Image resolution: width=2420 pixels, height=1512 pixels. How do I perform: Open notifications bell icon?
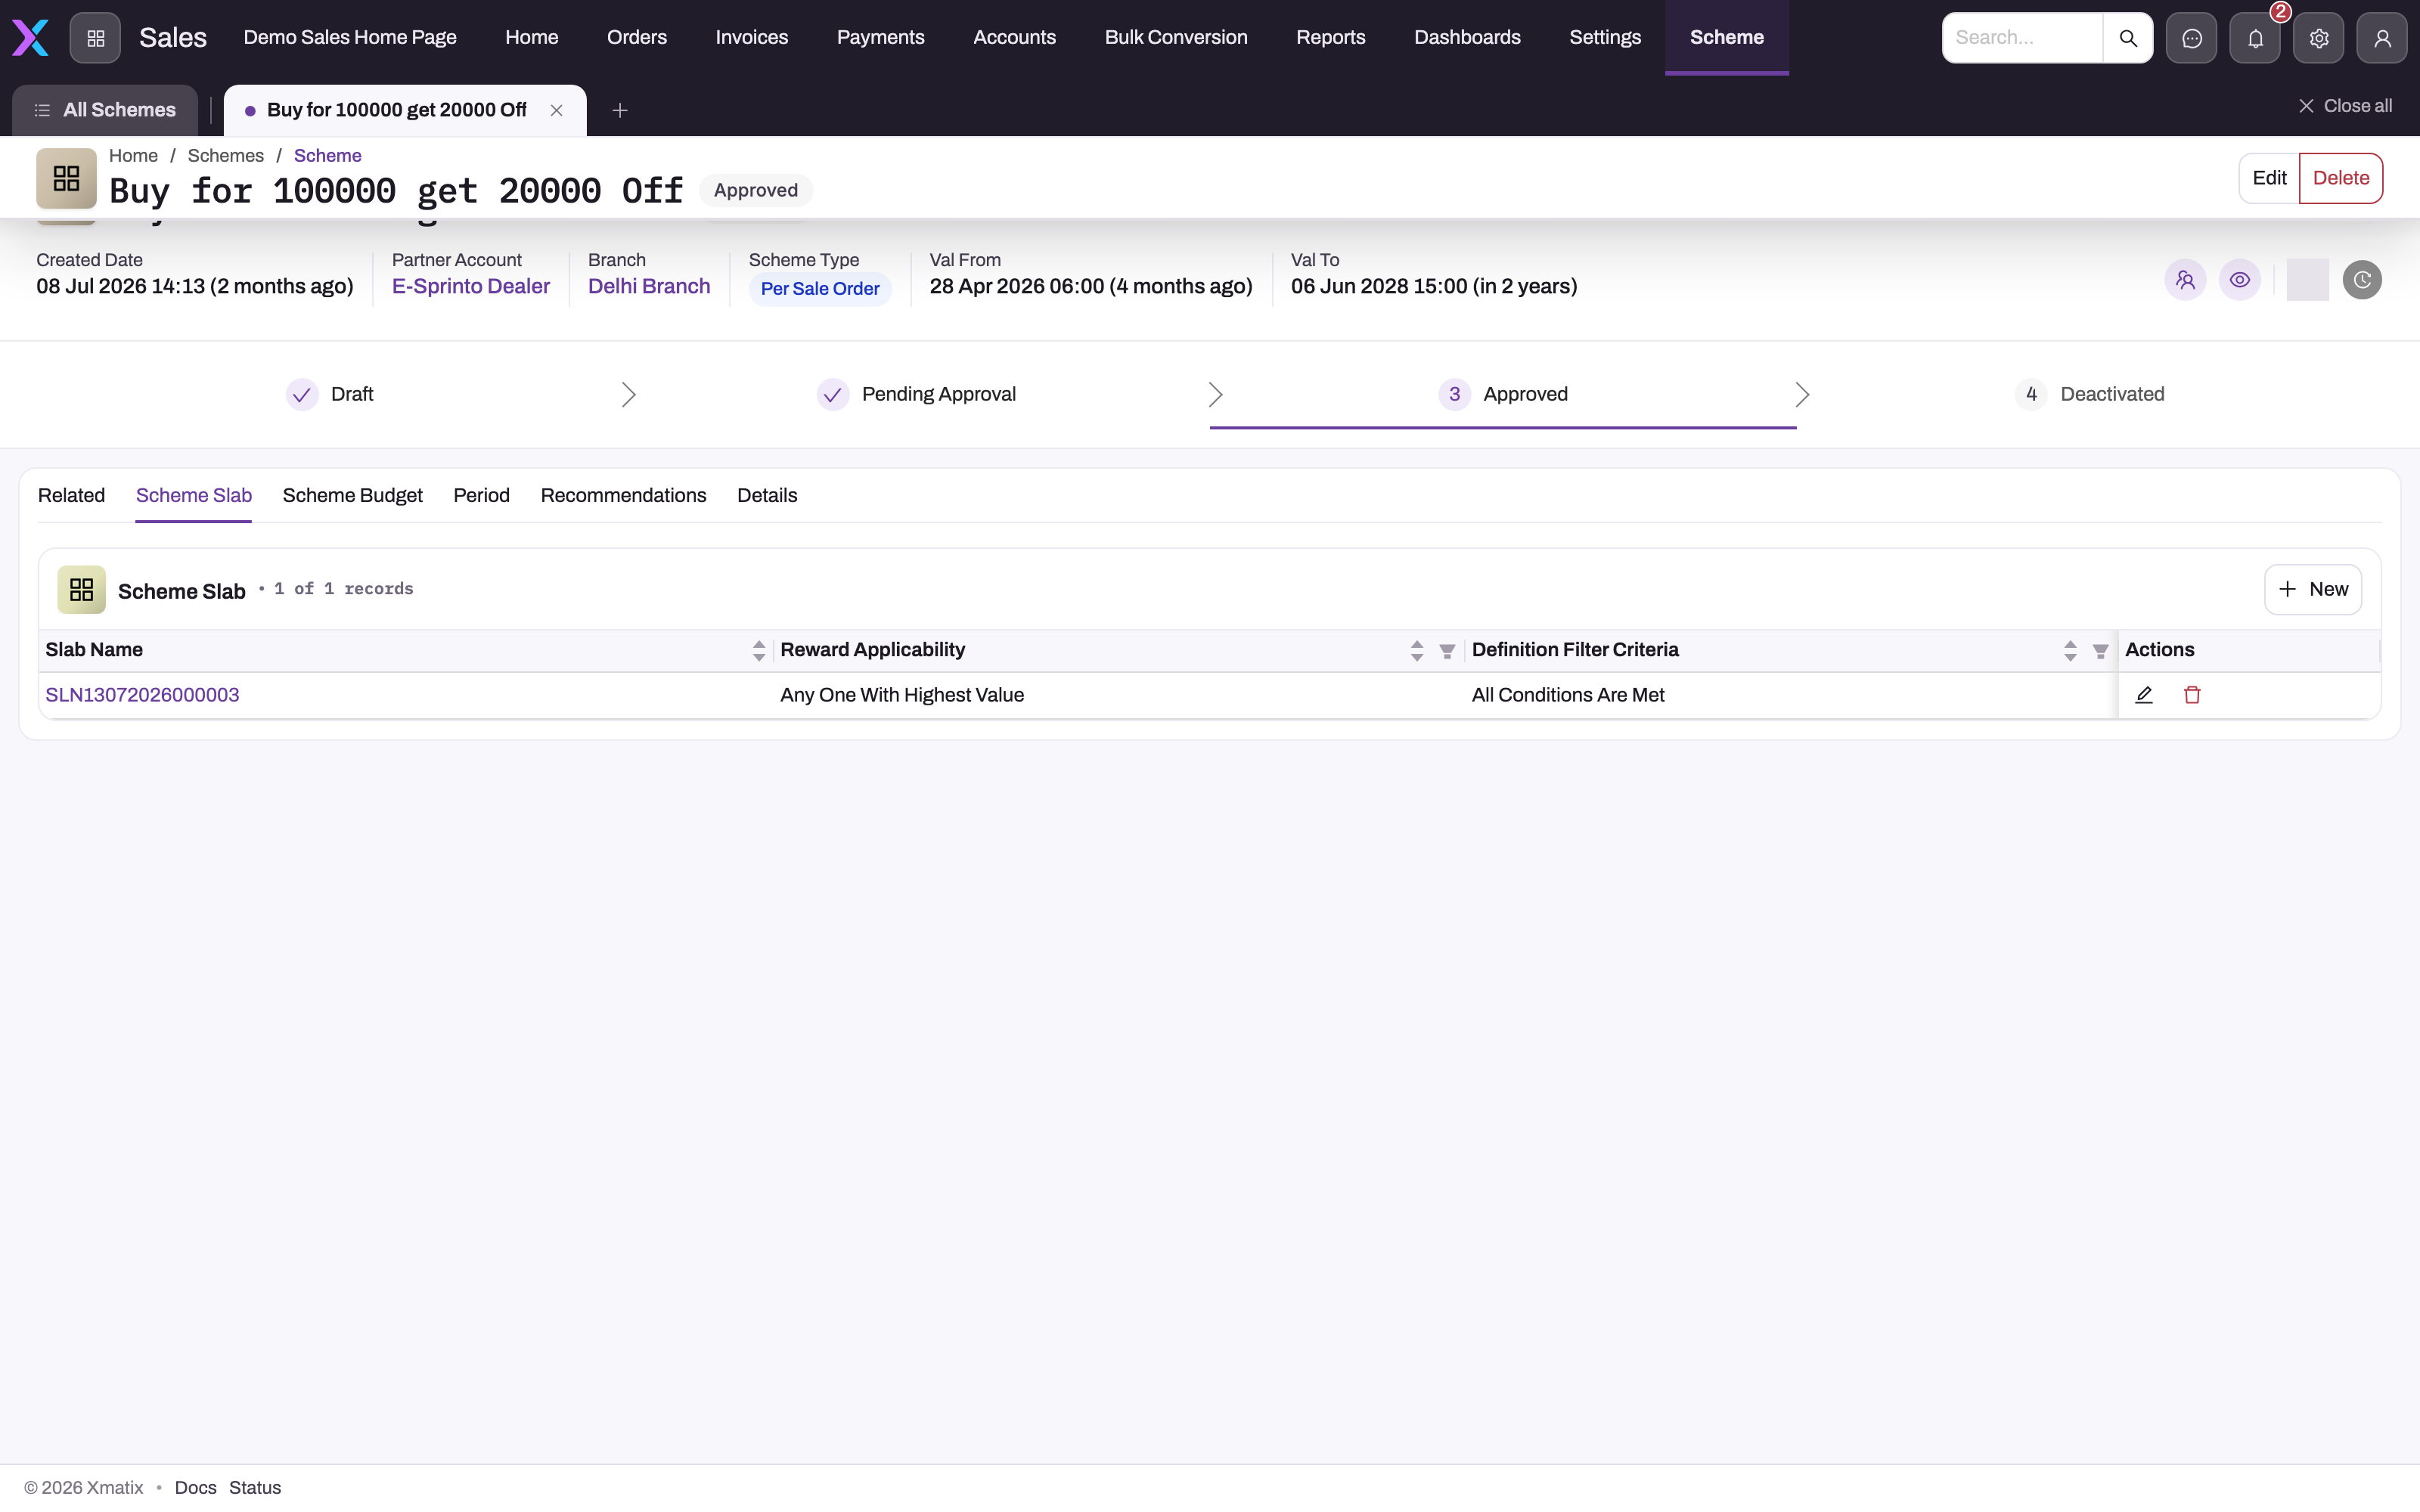2255,38
